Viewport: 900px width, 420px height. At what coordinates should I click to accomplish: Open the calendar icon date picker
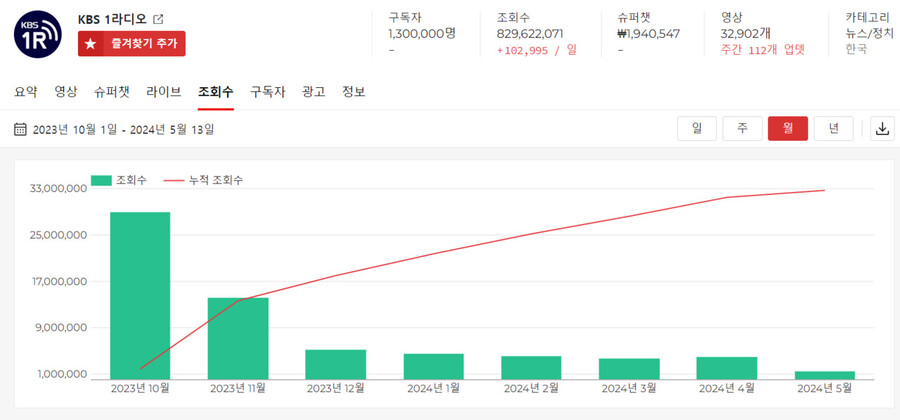point(20,129)
